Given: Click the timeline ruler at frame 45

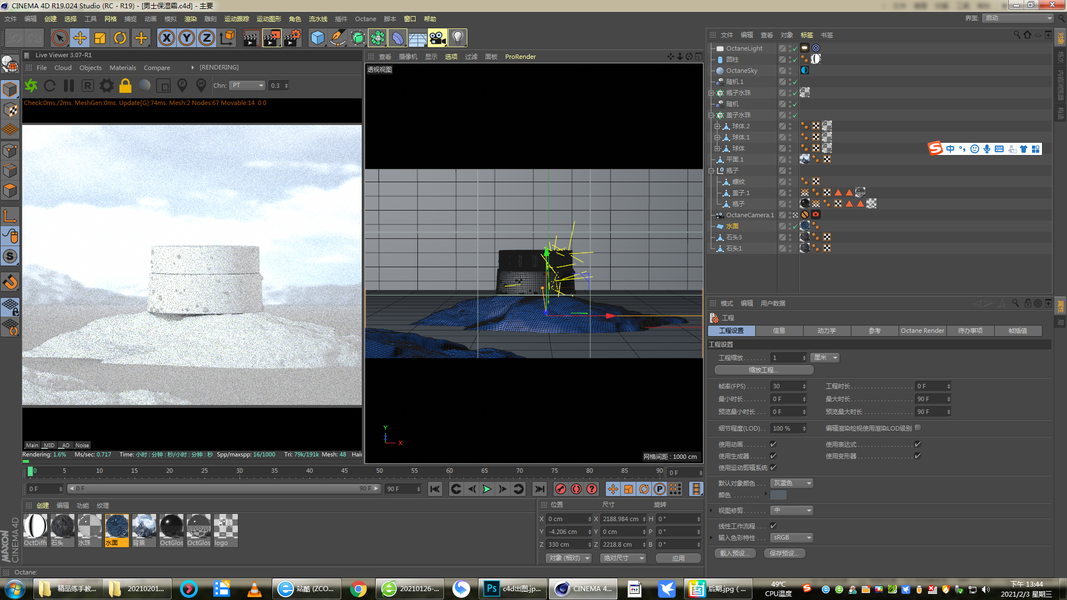Looking at the screenshot, I should [x=344, y=471].
